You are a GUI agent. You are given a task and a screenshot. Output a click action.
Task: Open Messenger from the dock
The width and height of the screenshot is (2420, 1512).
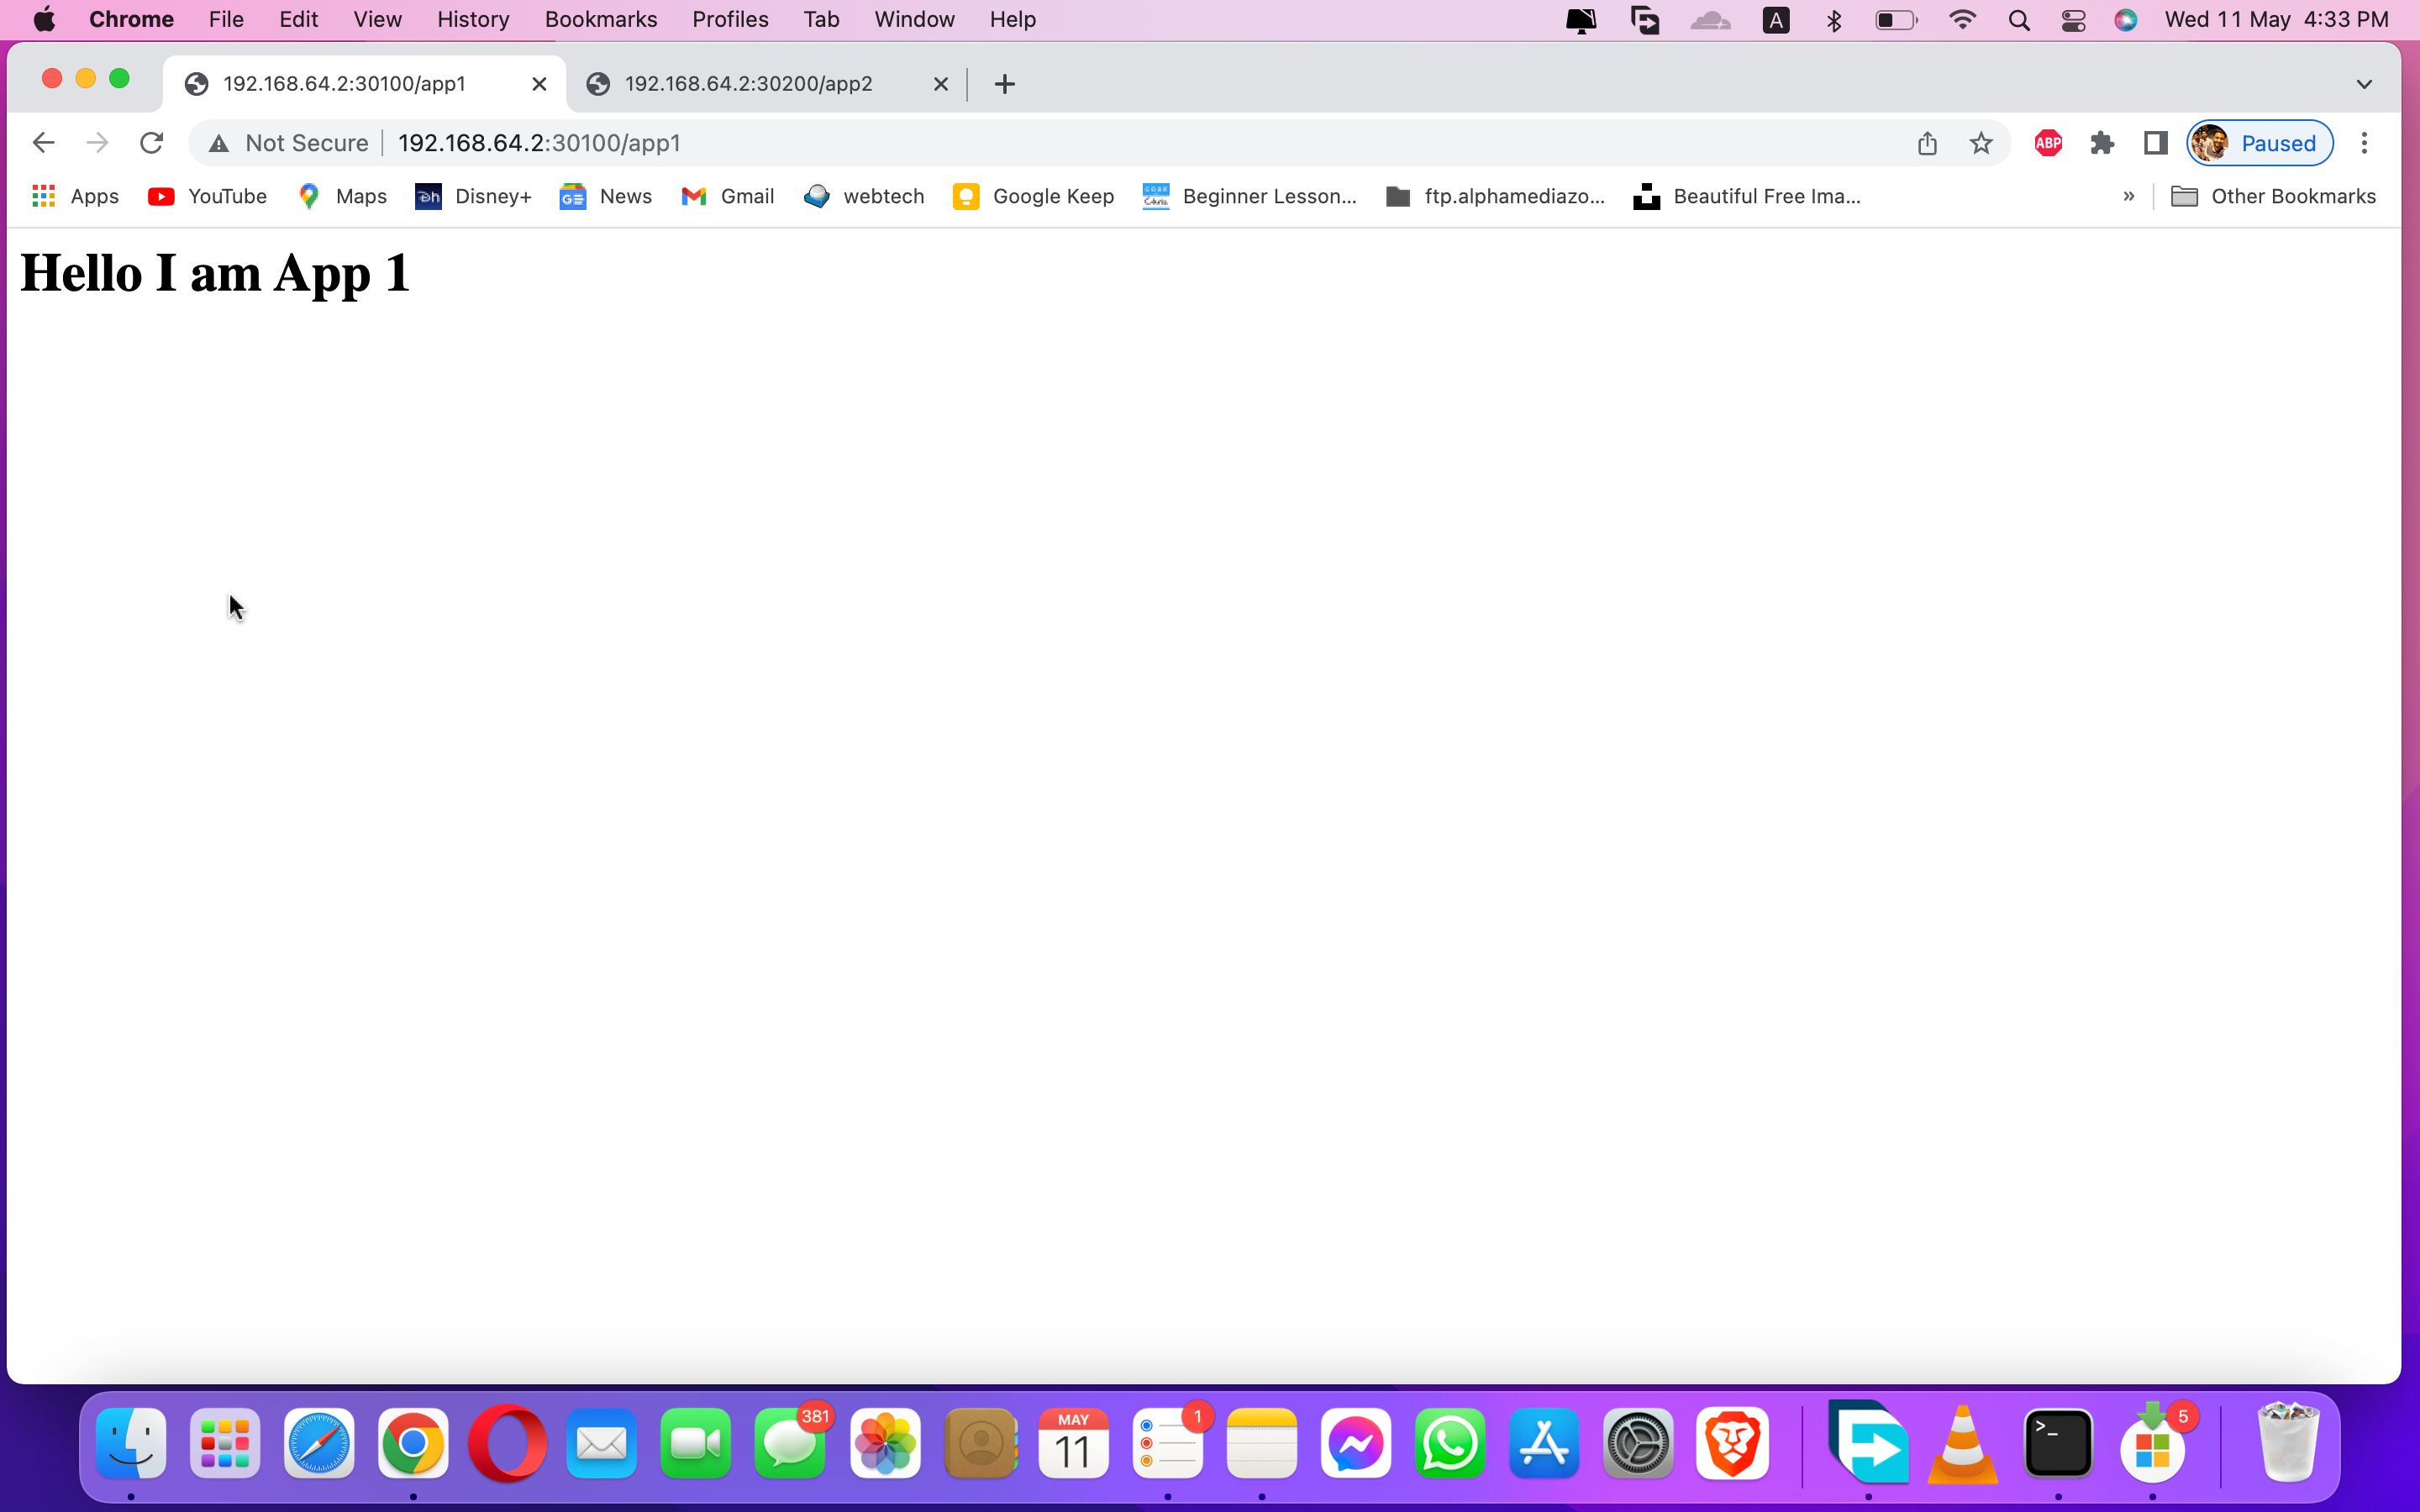(1356, 1443)
